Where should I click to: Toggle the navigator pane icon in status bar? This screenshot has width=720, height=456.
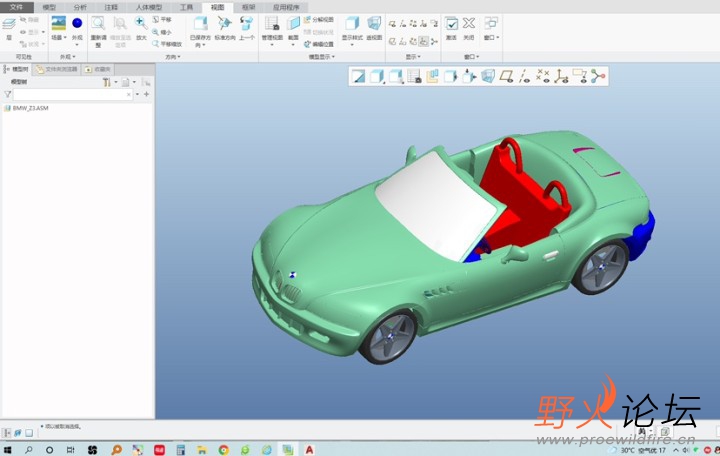[7, 433]
